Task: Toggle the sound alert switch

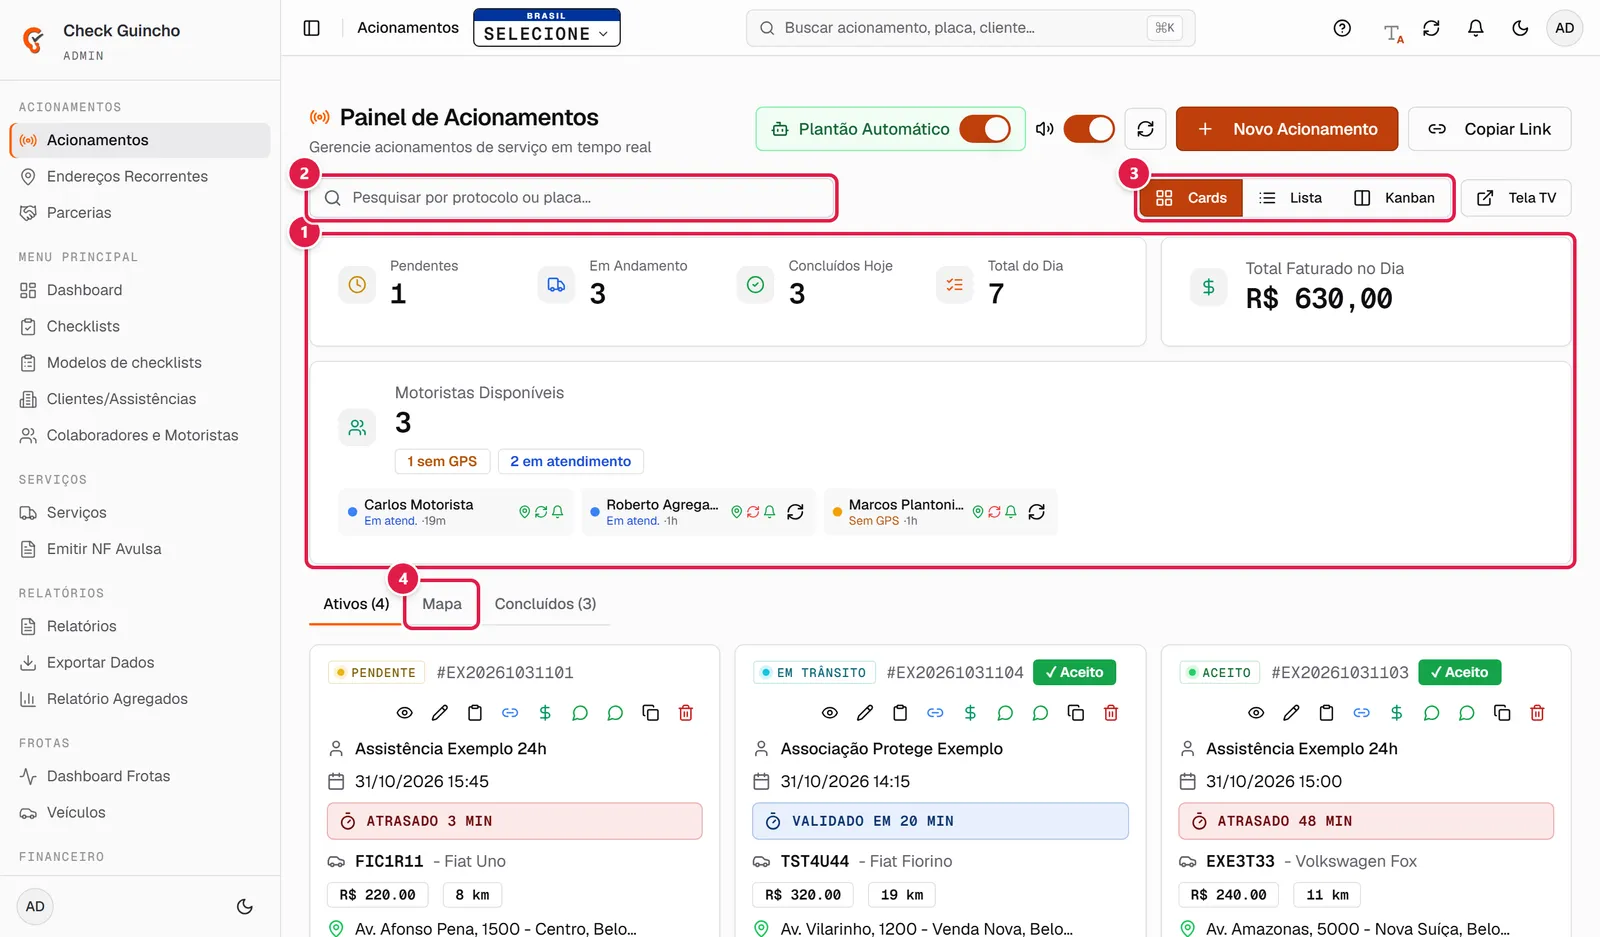Action: [x=1089, y=129]
